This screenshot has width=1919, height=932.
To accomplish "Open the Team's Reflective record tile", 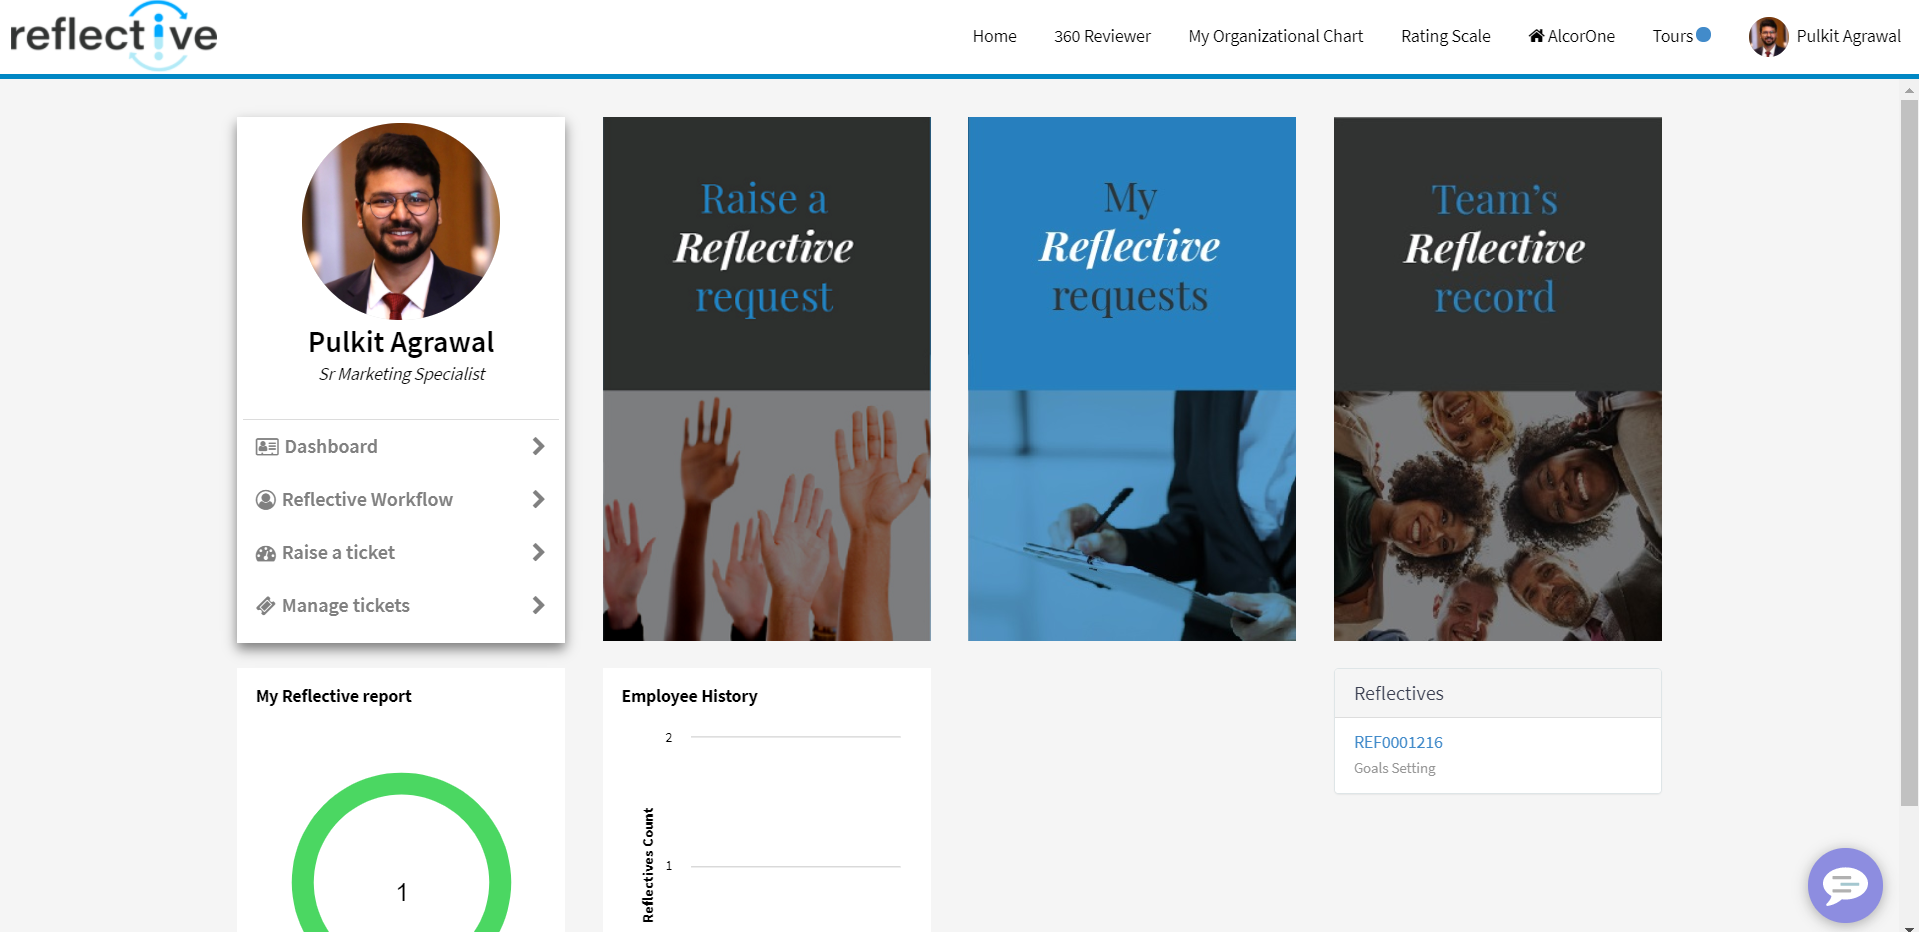I will [x=1497, y=379].
